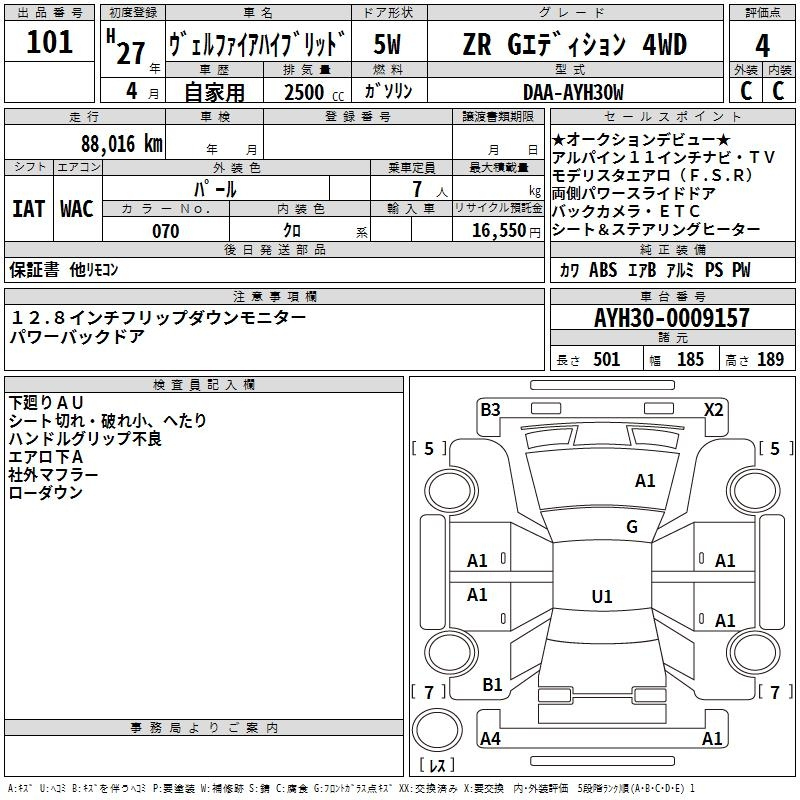
Task: Click the WAC air conditioner value
Action: pyautogui.click(x=77, y=209)
